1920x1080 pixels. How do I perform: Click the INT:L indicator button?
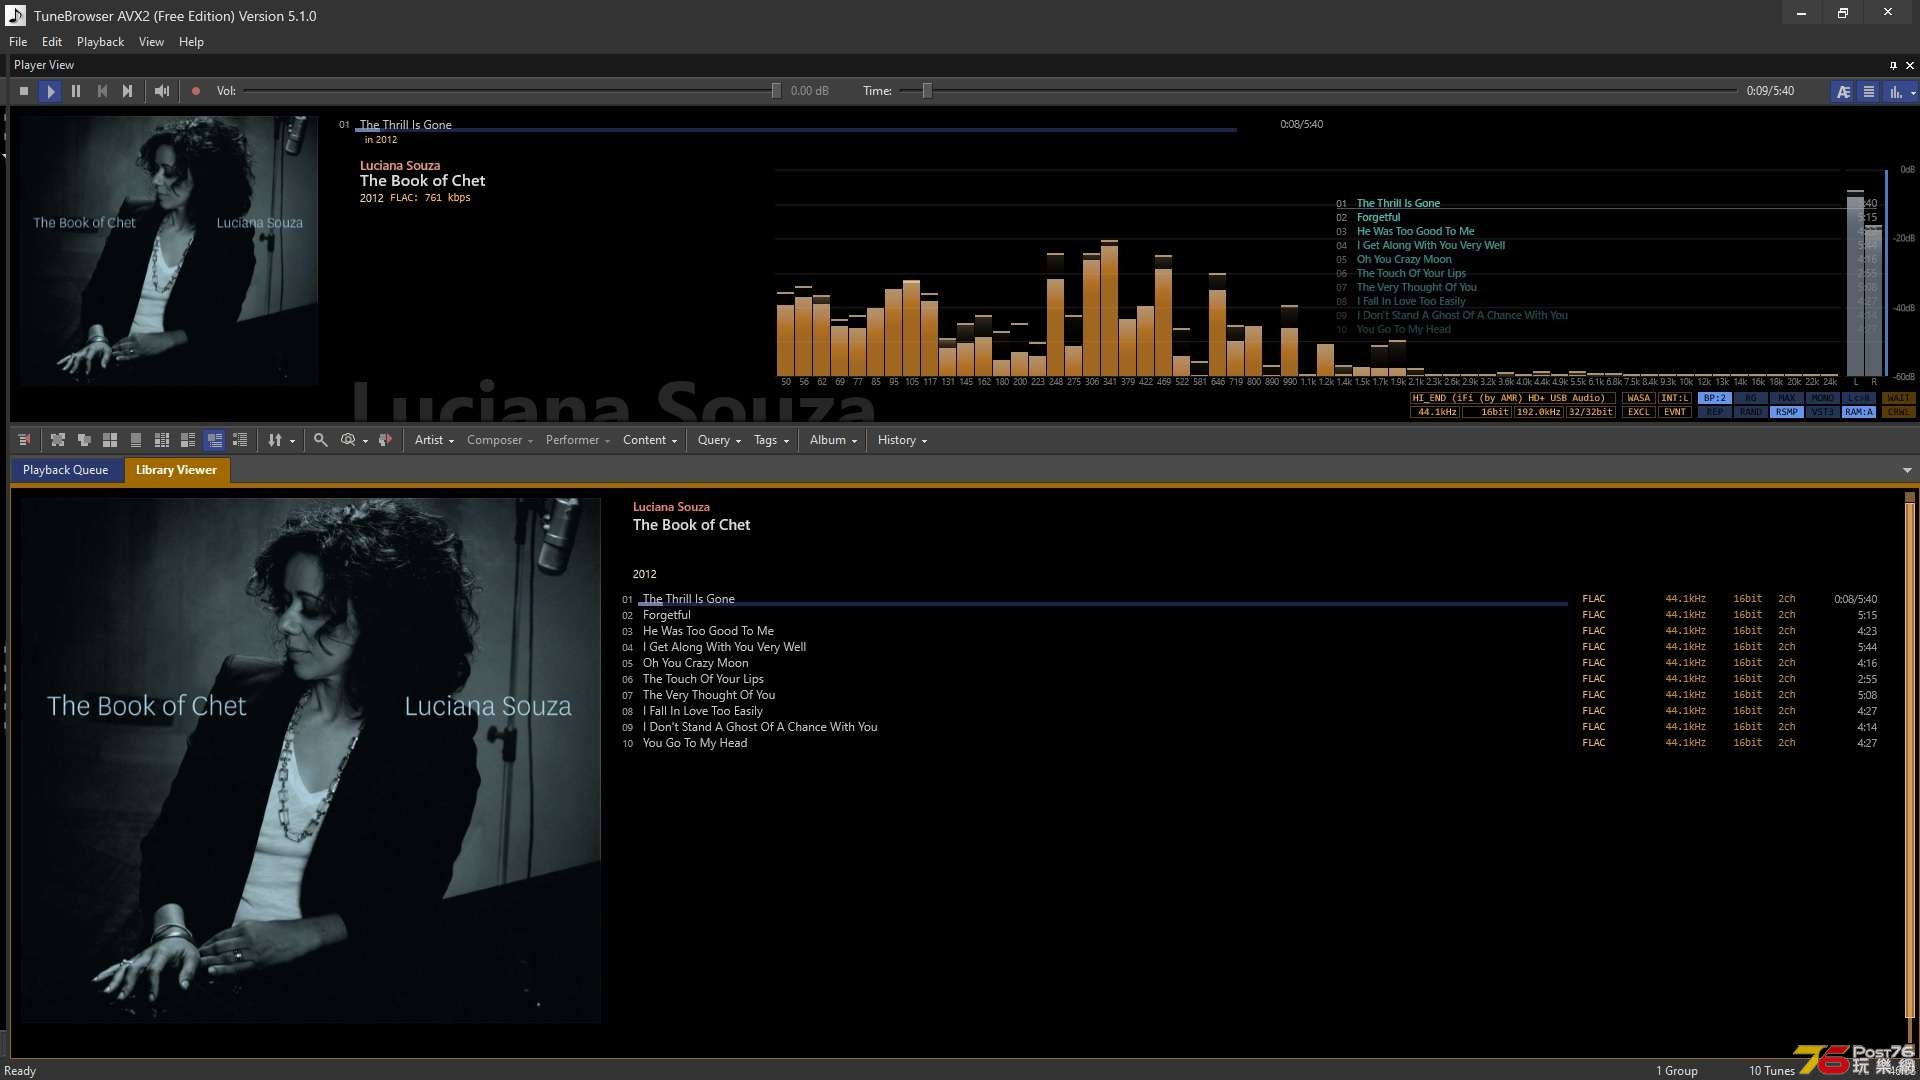tap(1675, 398)
